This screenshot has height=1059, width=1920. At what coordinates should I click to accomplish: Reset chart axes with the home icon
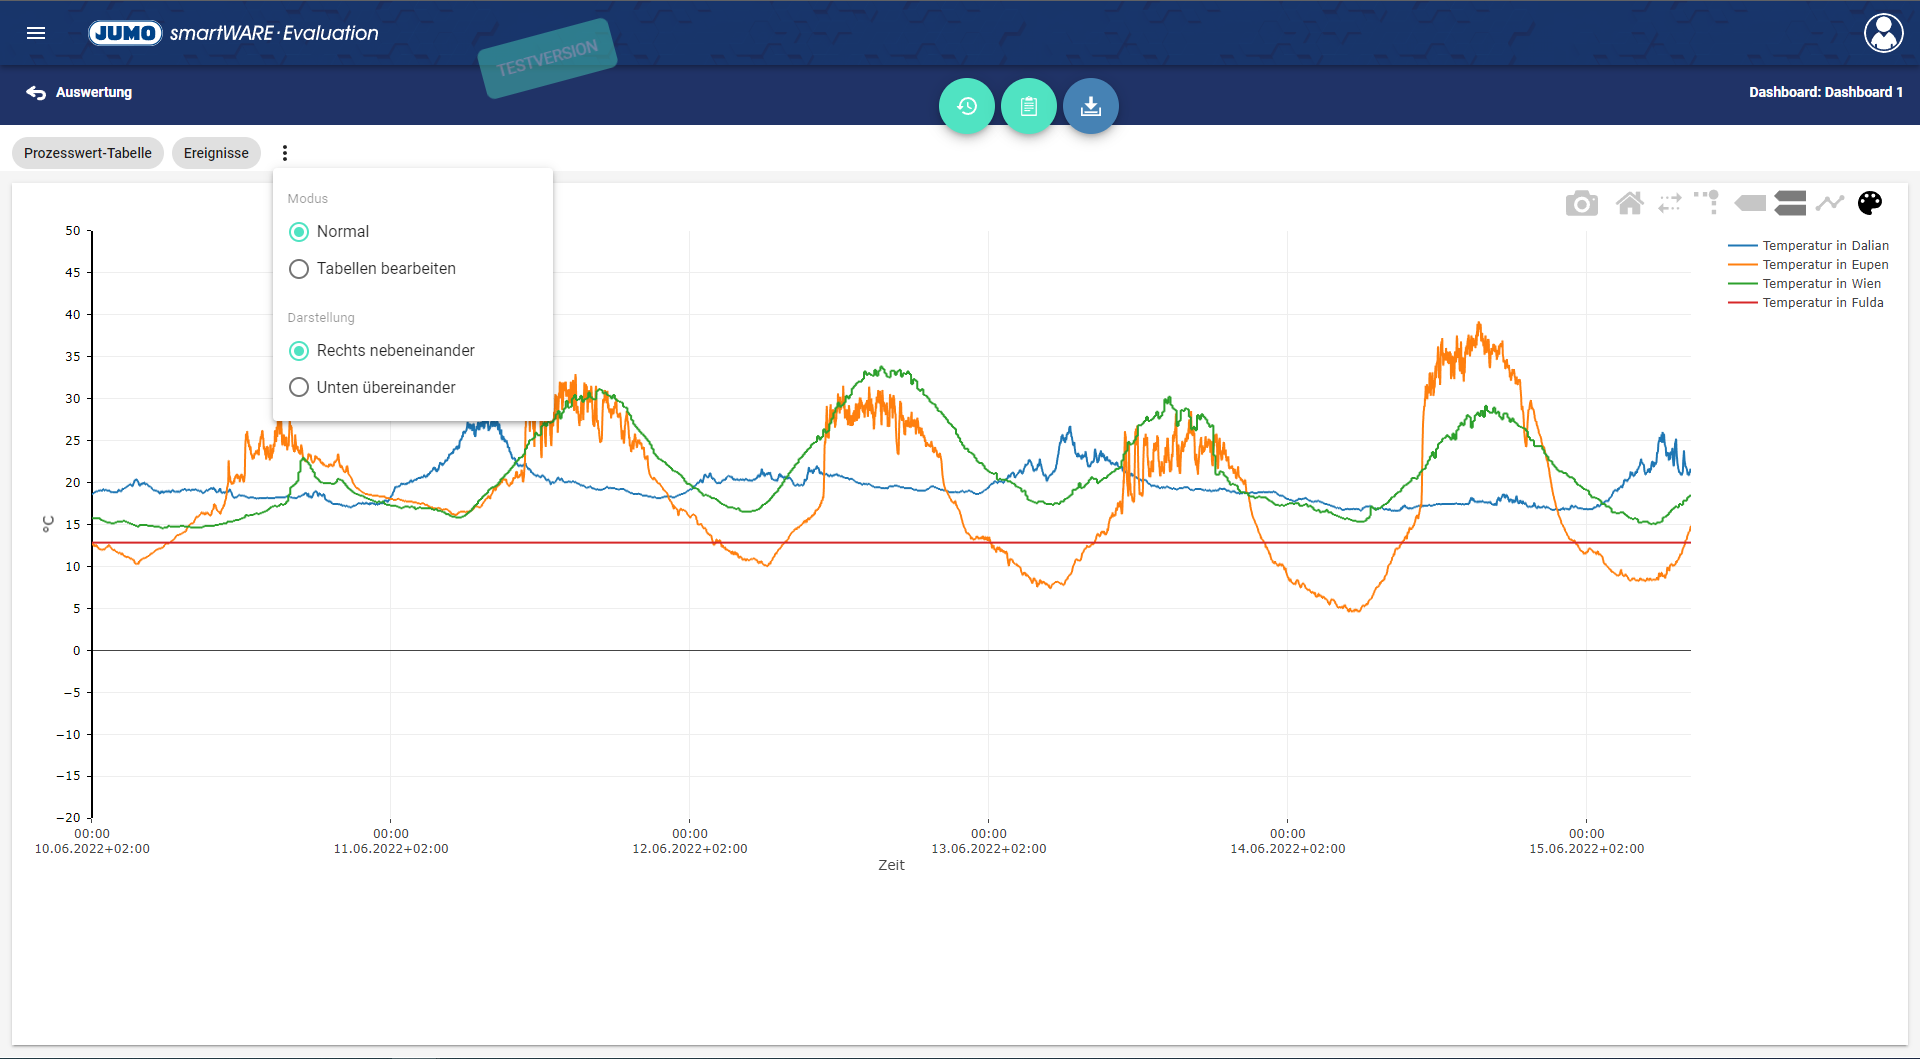click(x=1629, y=204)
